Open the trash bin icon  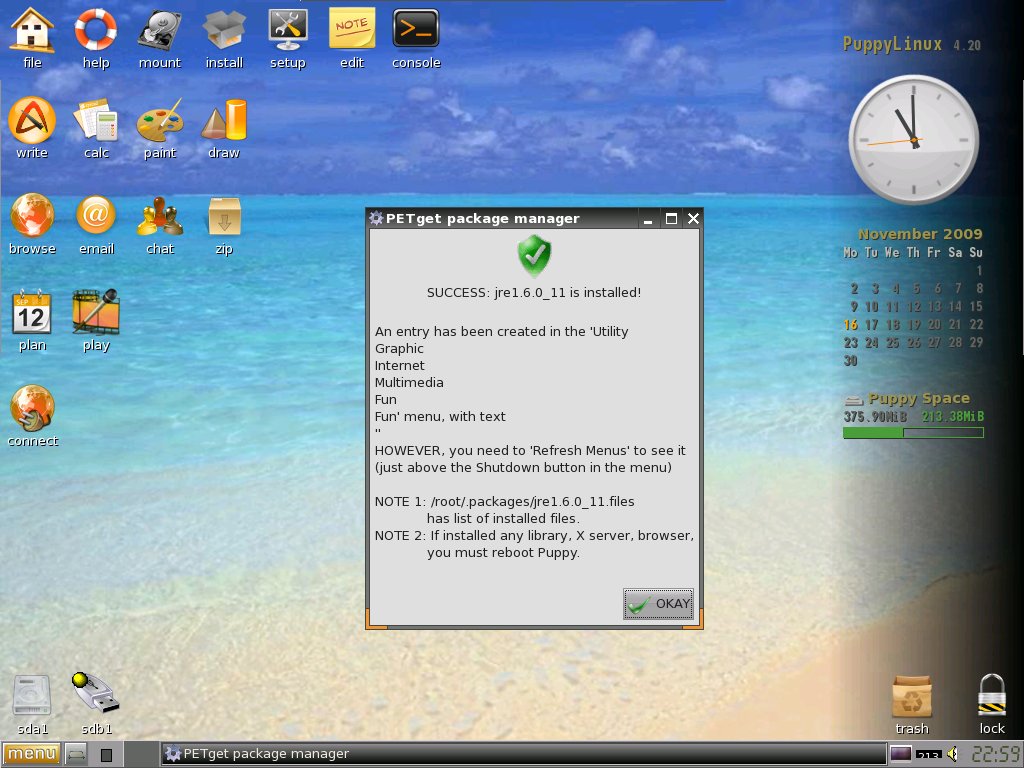912,697
